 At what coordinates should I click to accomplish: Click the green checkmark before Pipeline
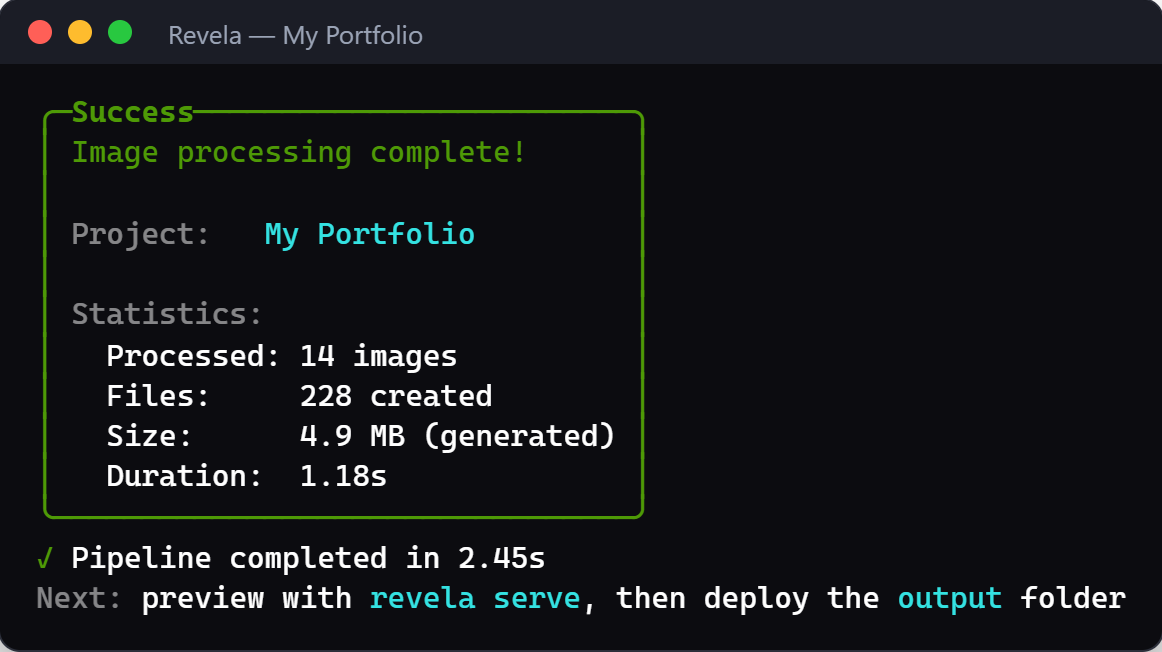pos(45,559)
